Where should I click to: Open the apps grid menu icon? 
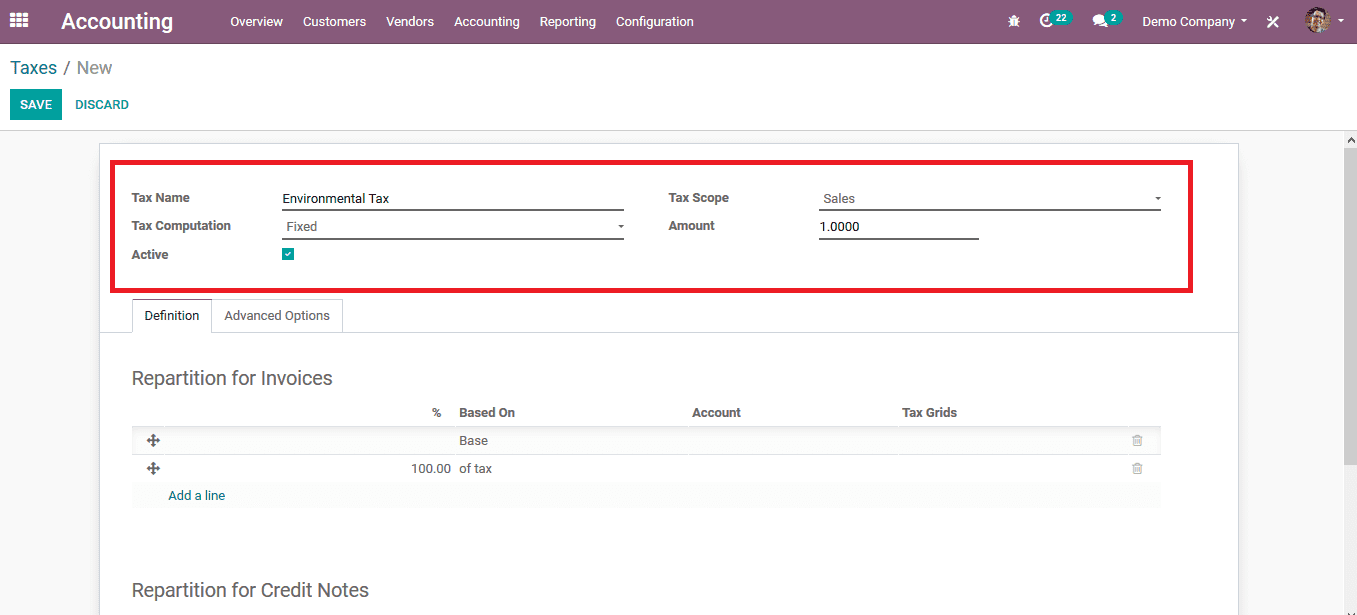coord(19,20)
